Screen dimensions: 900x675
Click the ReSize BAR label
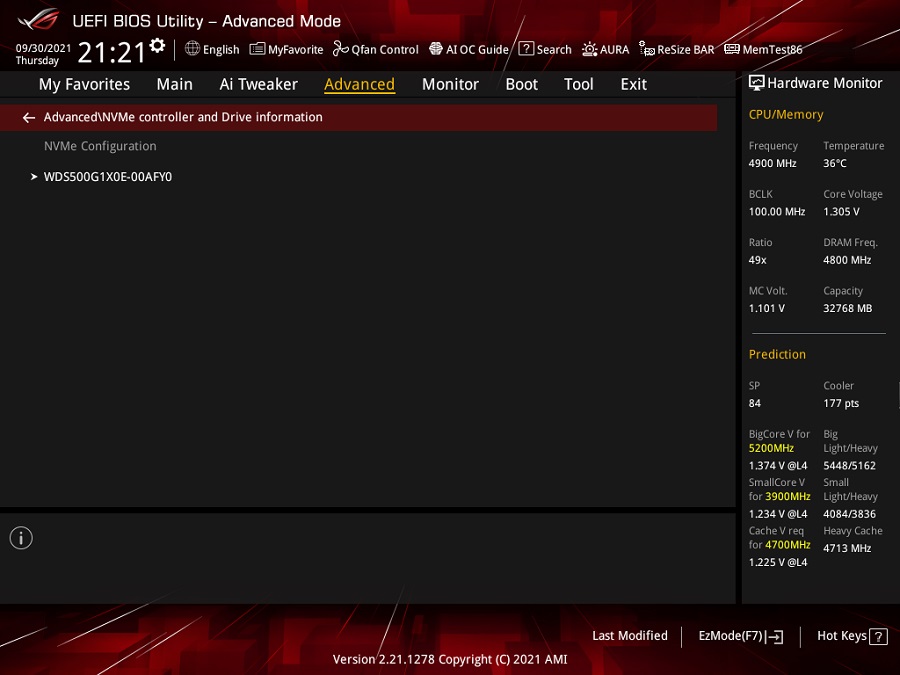(686, 50)
